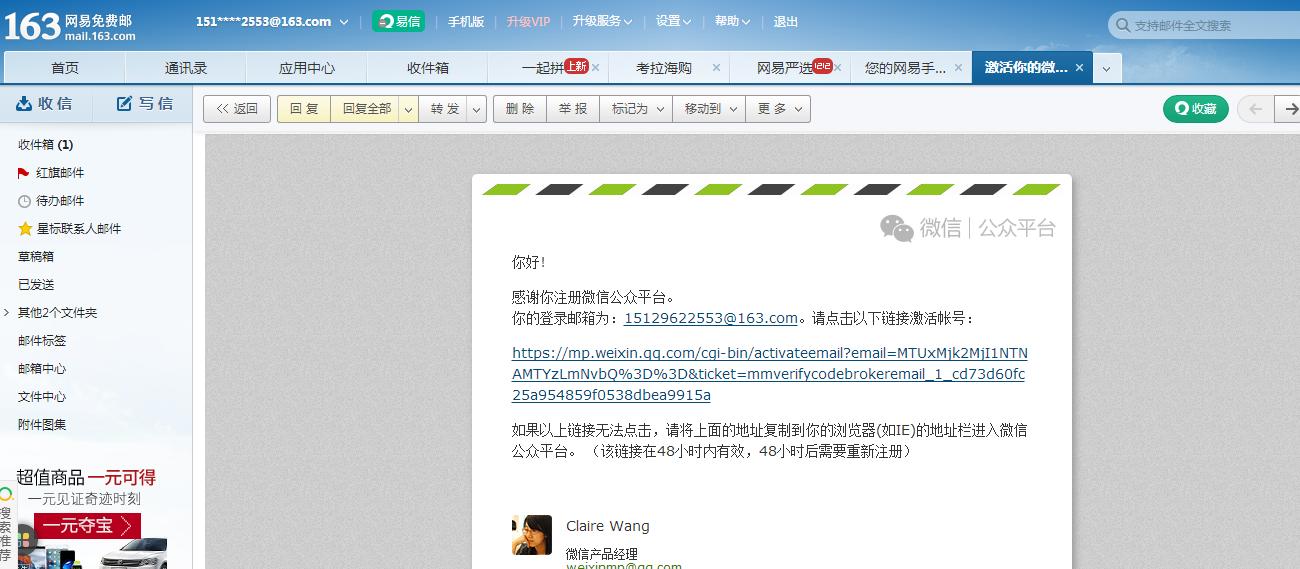Close the 一起拼 tab

coord(596,68)
